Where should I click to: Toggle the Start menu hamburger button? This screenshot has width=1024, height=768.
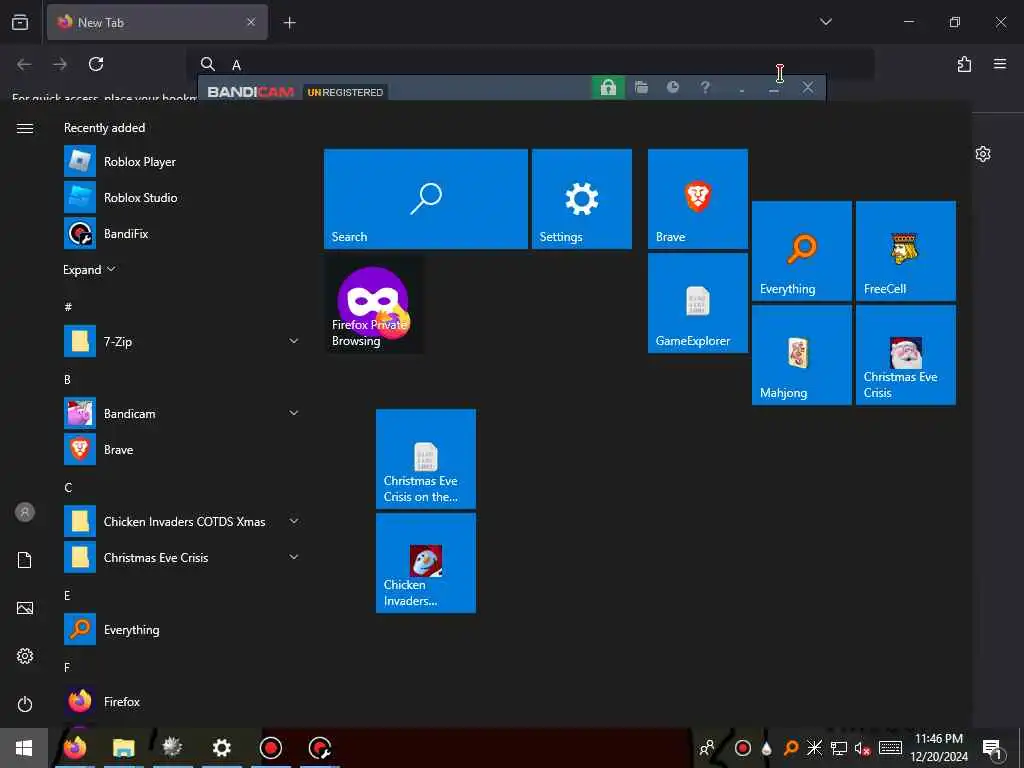25,128
